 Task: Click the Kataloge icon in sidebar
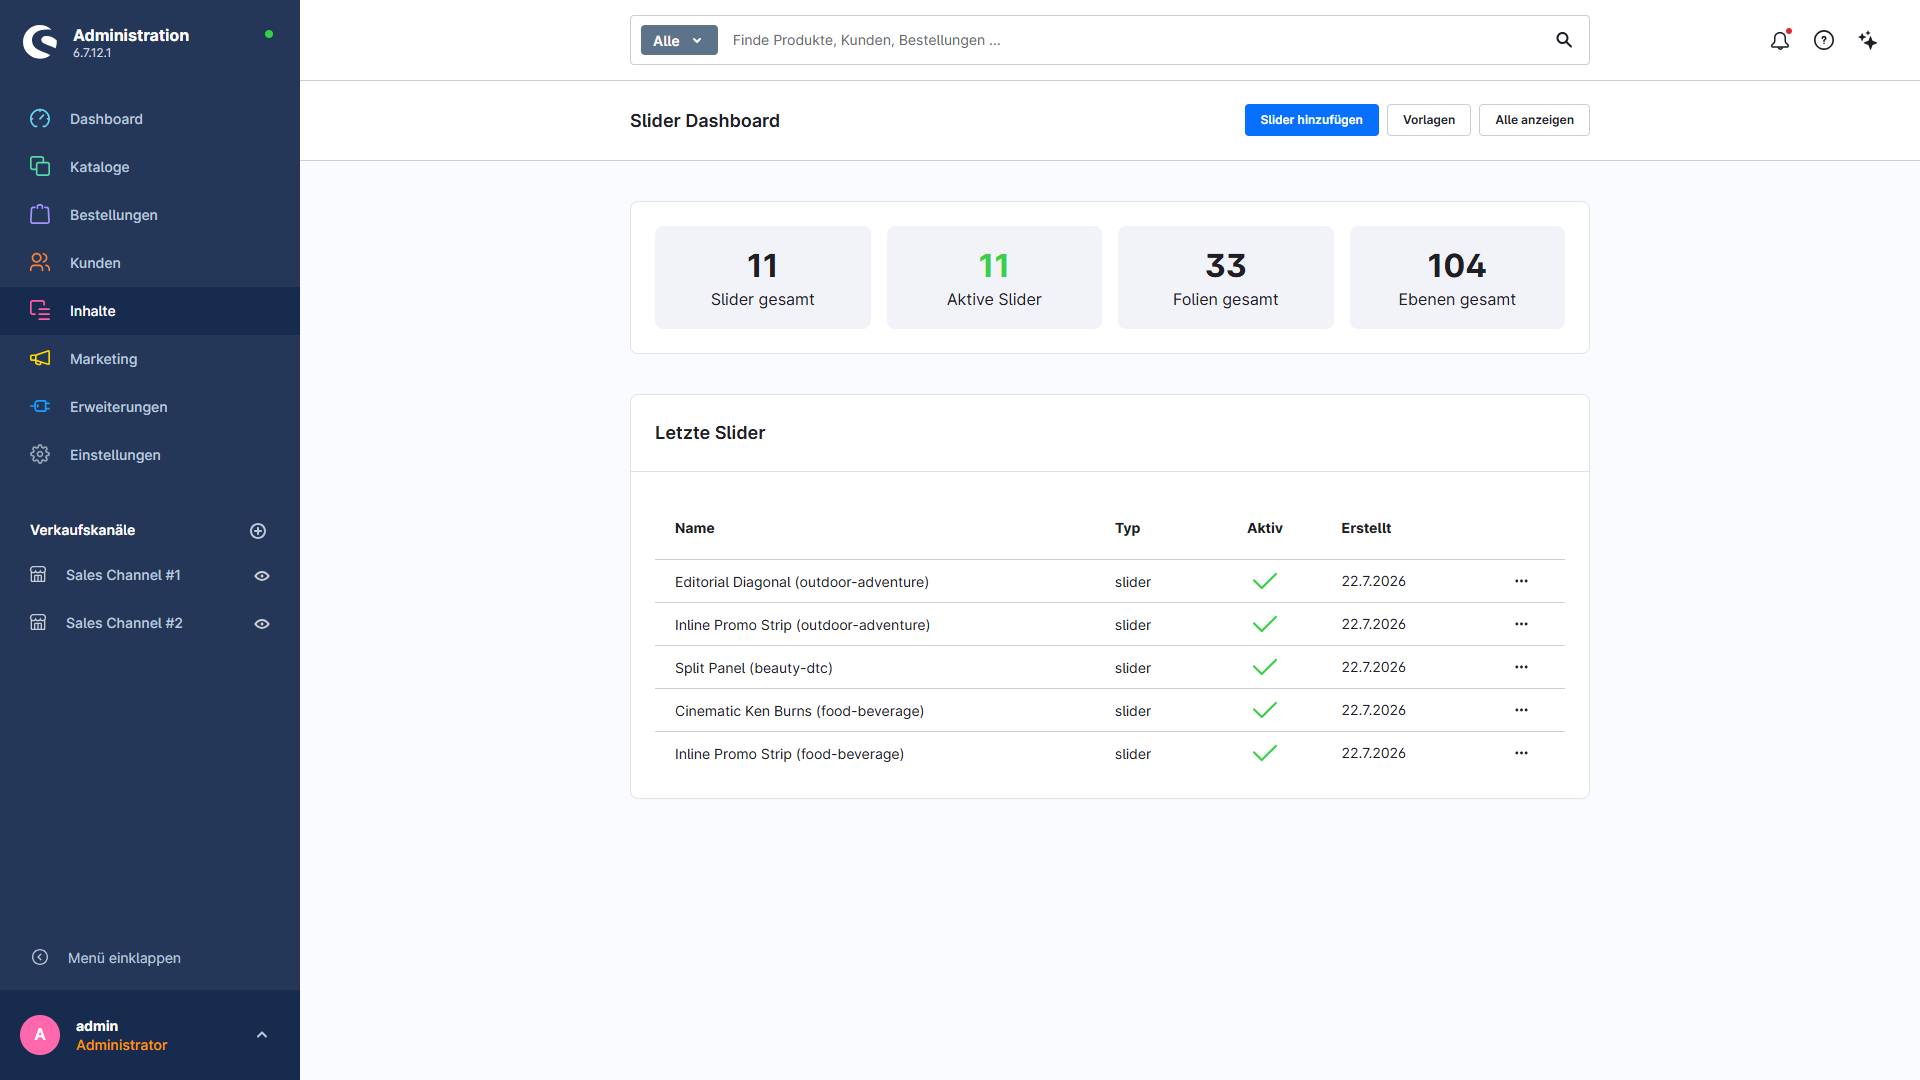pos(40,167)
